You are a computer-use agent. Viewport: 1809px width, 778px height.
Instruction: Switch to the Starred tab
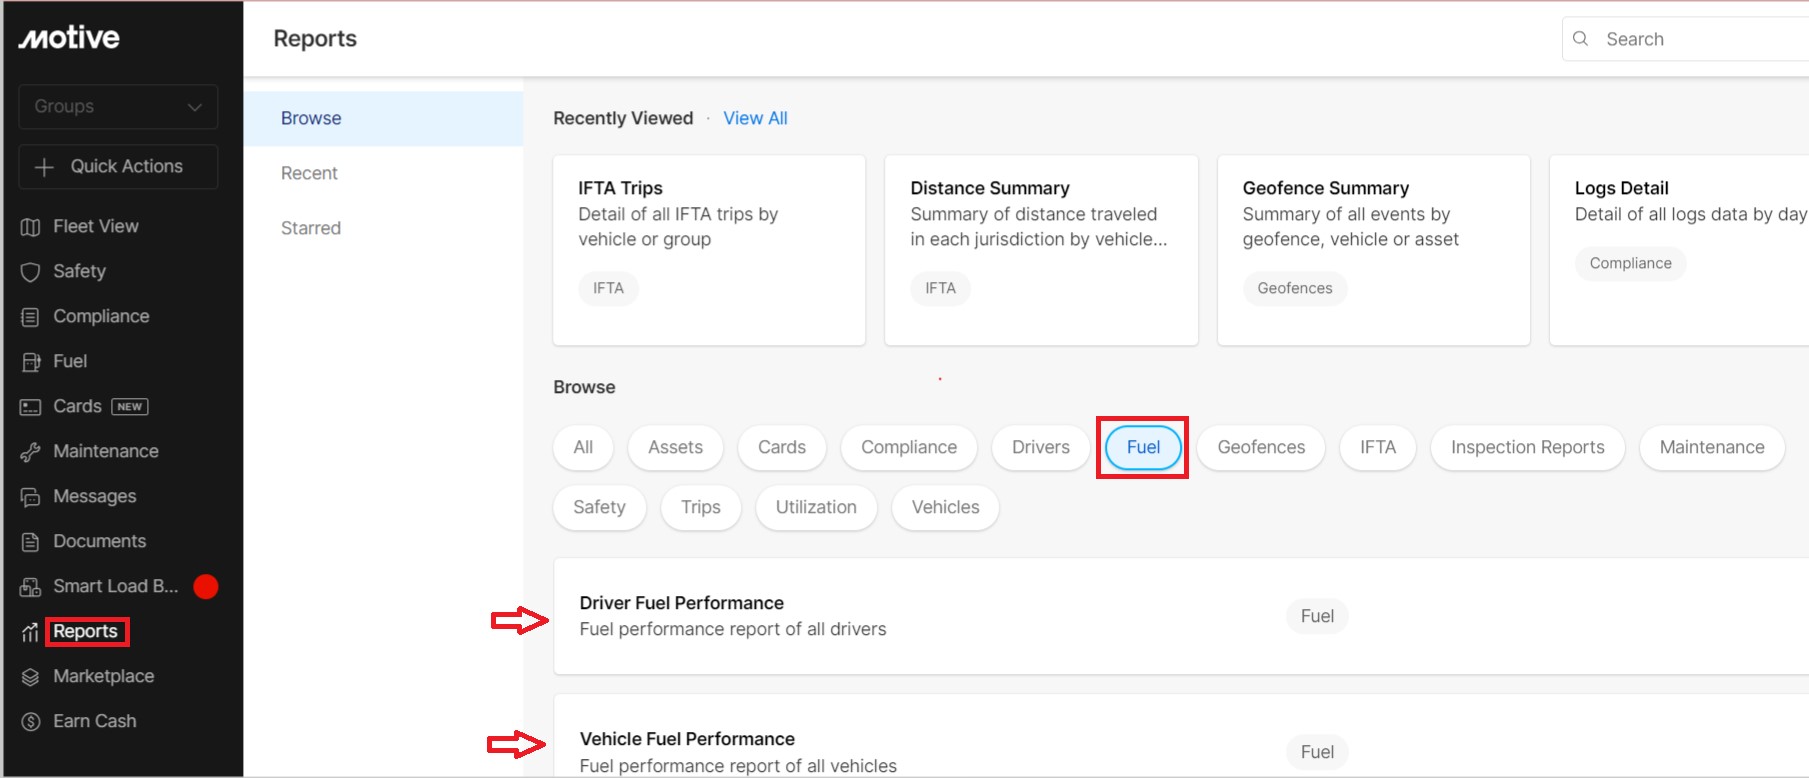(x=383, y=229)
